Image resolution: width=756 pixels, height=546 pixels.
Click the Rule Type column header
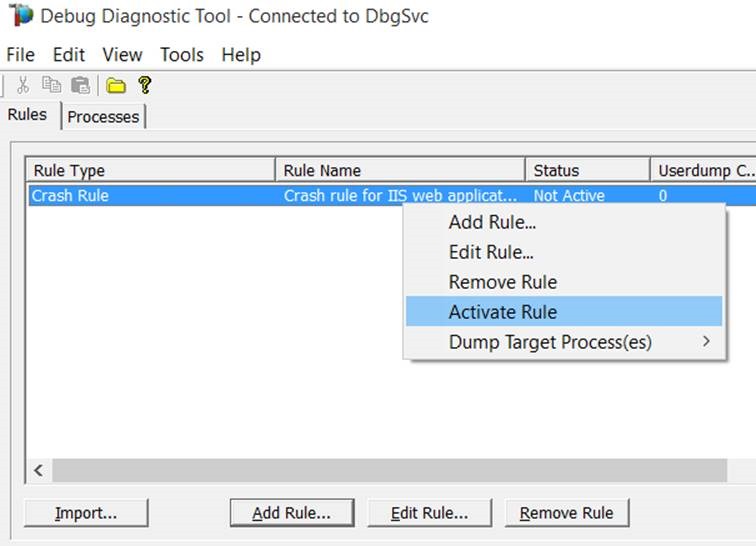click(150, 170)
